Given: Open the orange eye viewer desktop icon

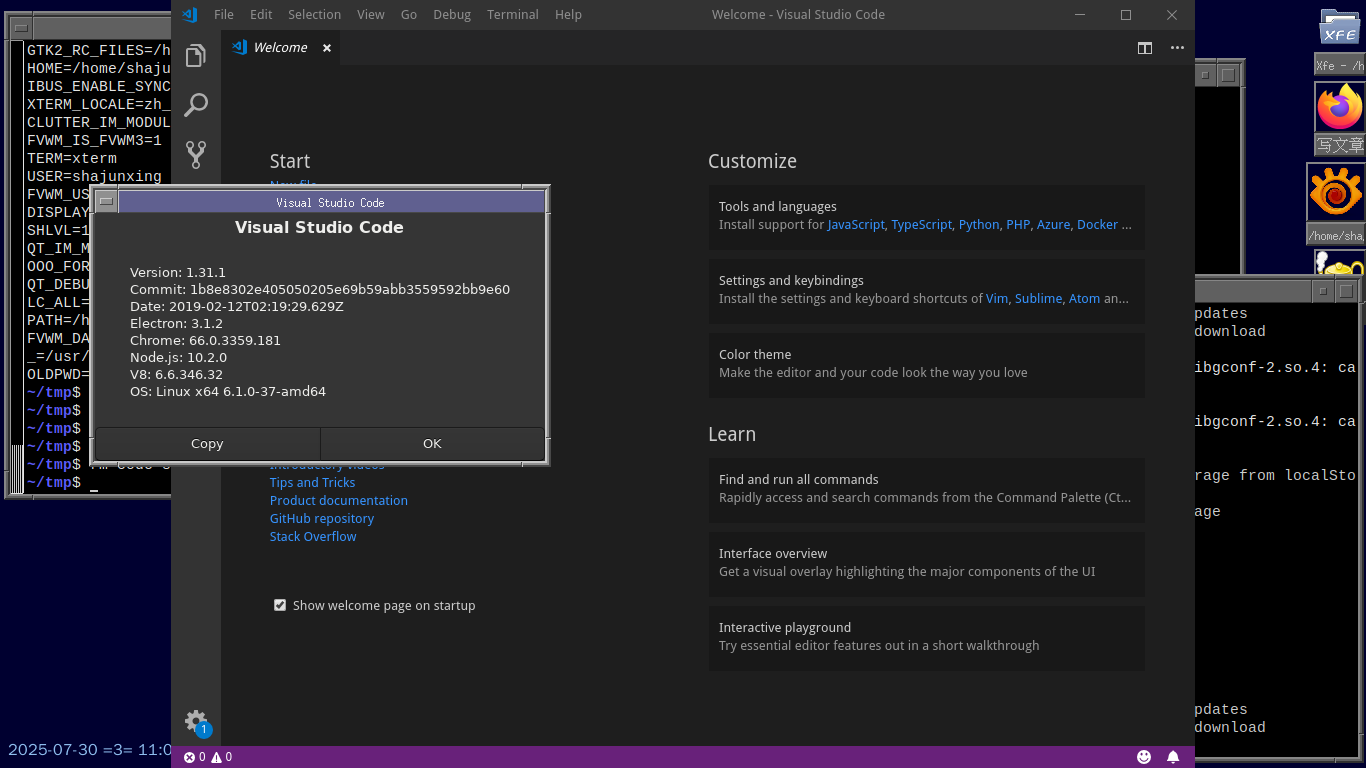Looking at the screenshot, I should click(x=1336, y=193).
